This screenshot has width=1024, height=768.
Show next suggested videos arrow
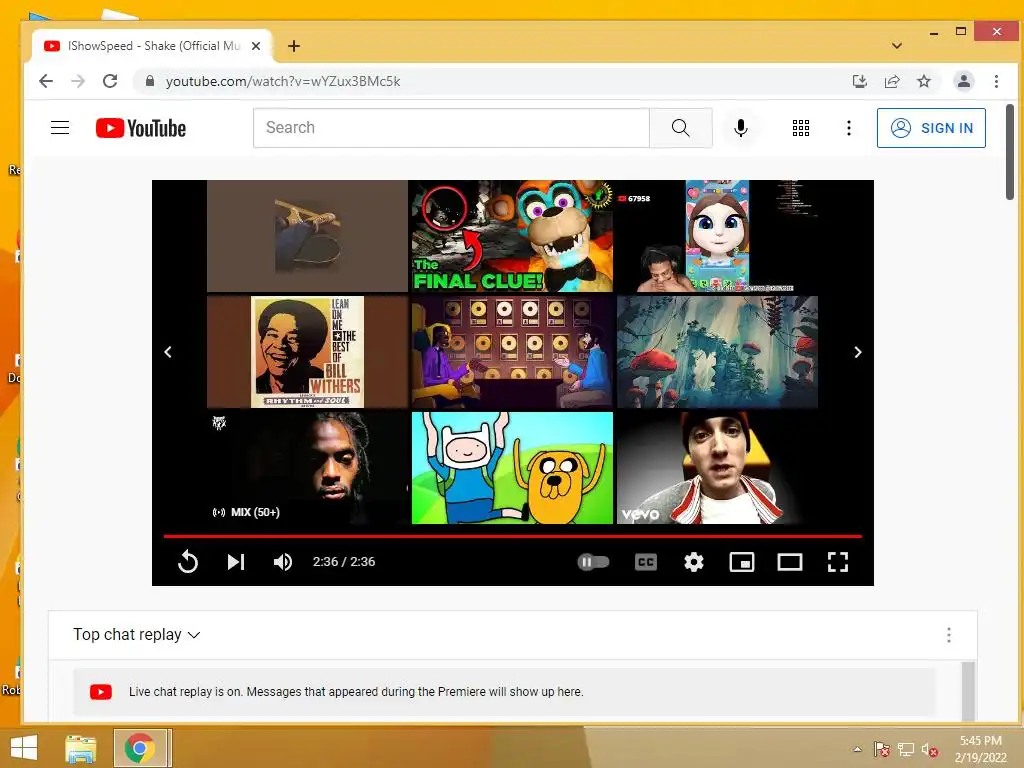858,352
